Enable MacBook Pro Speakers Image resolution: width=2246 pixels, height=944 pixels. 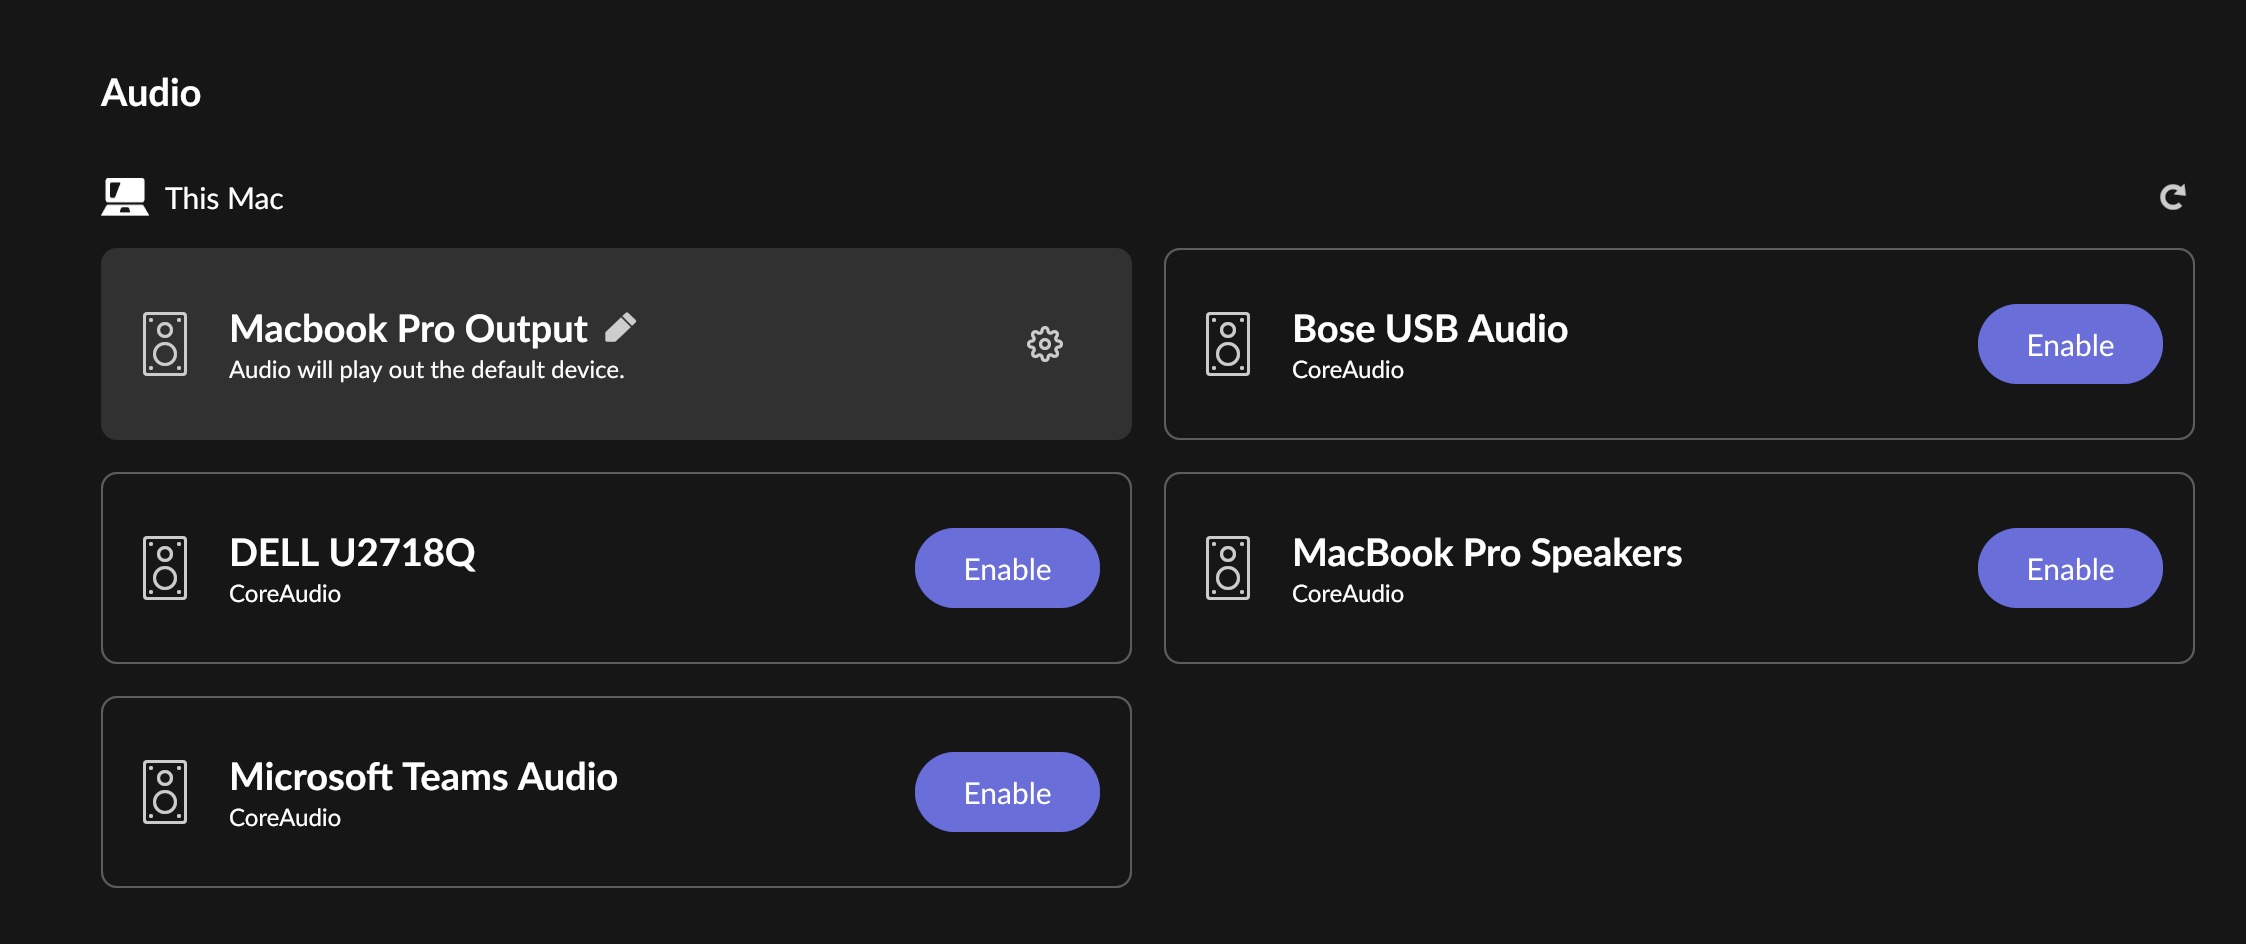2070,568
